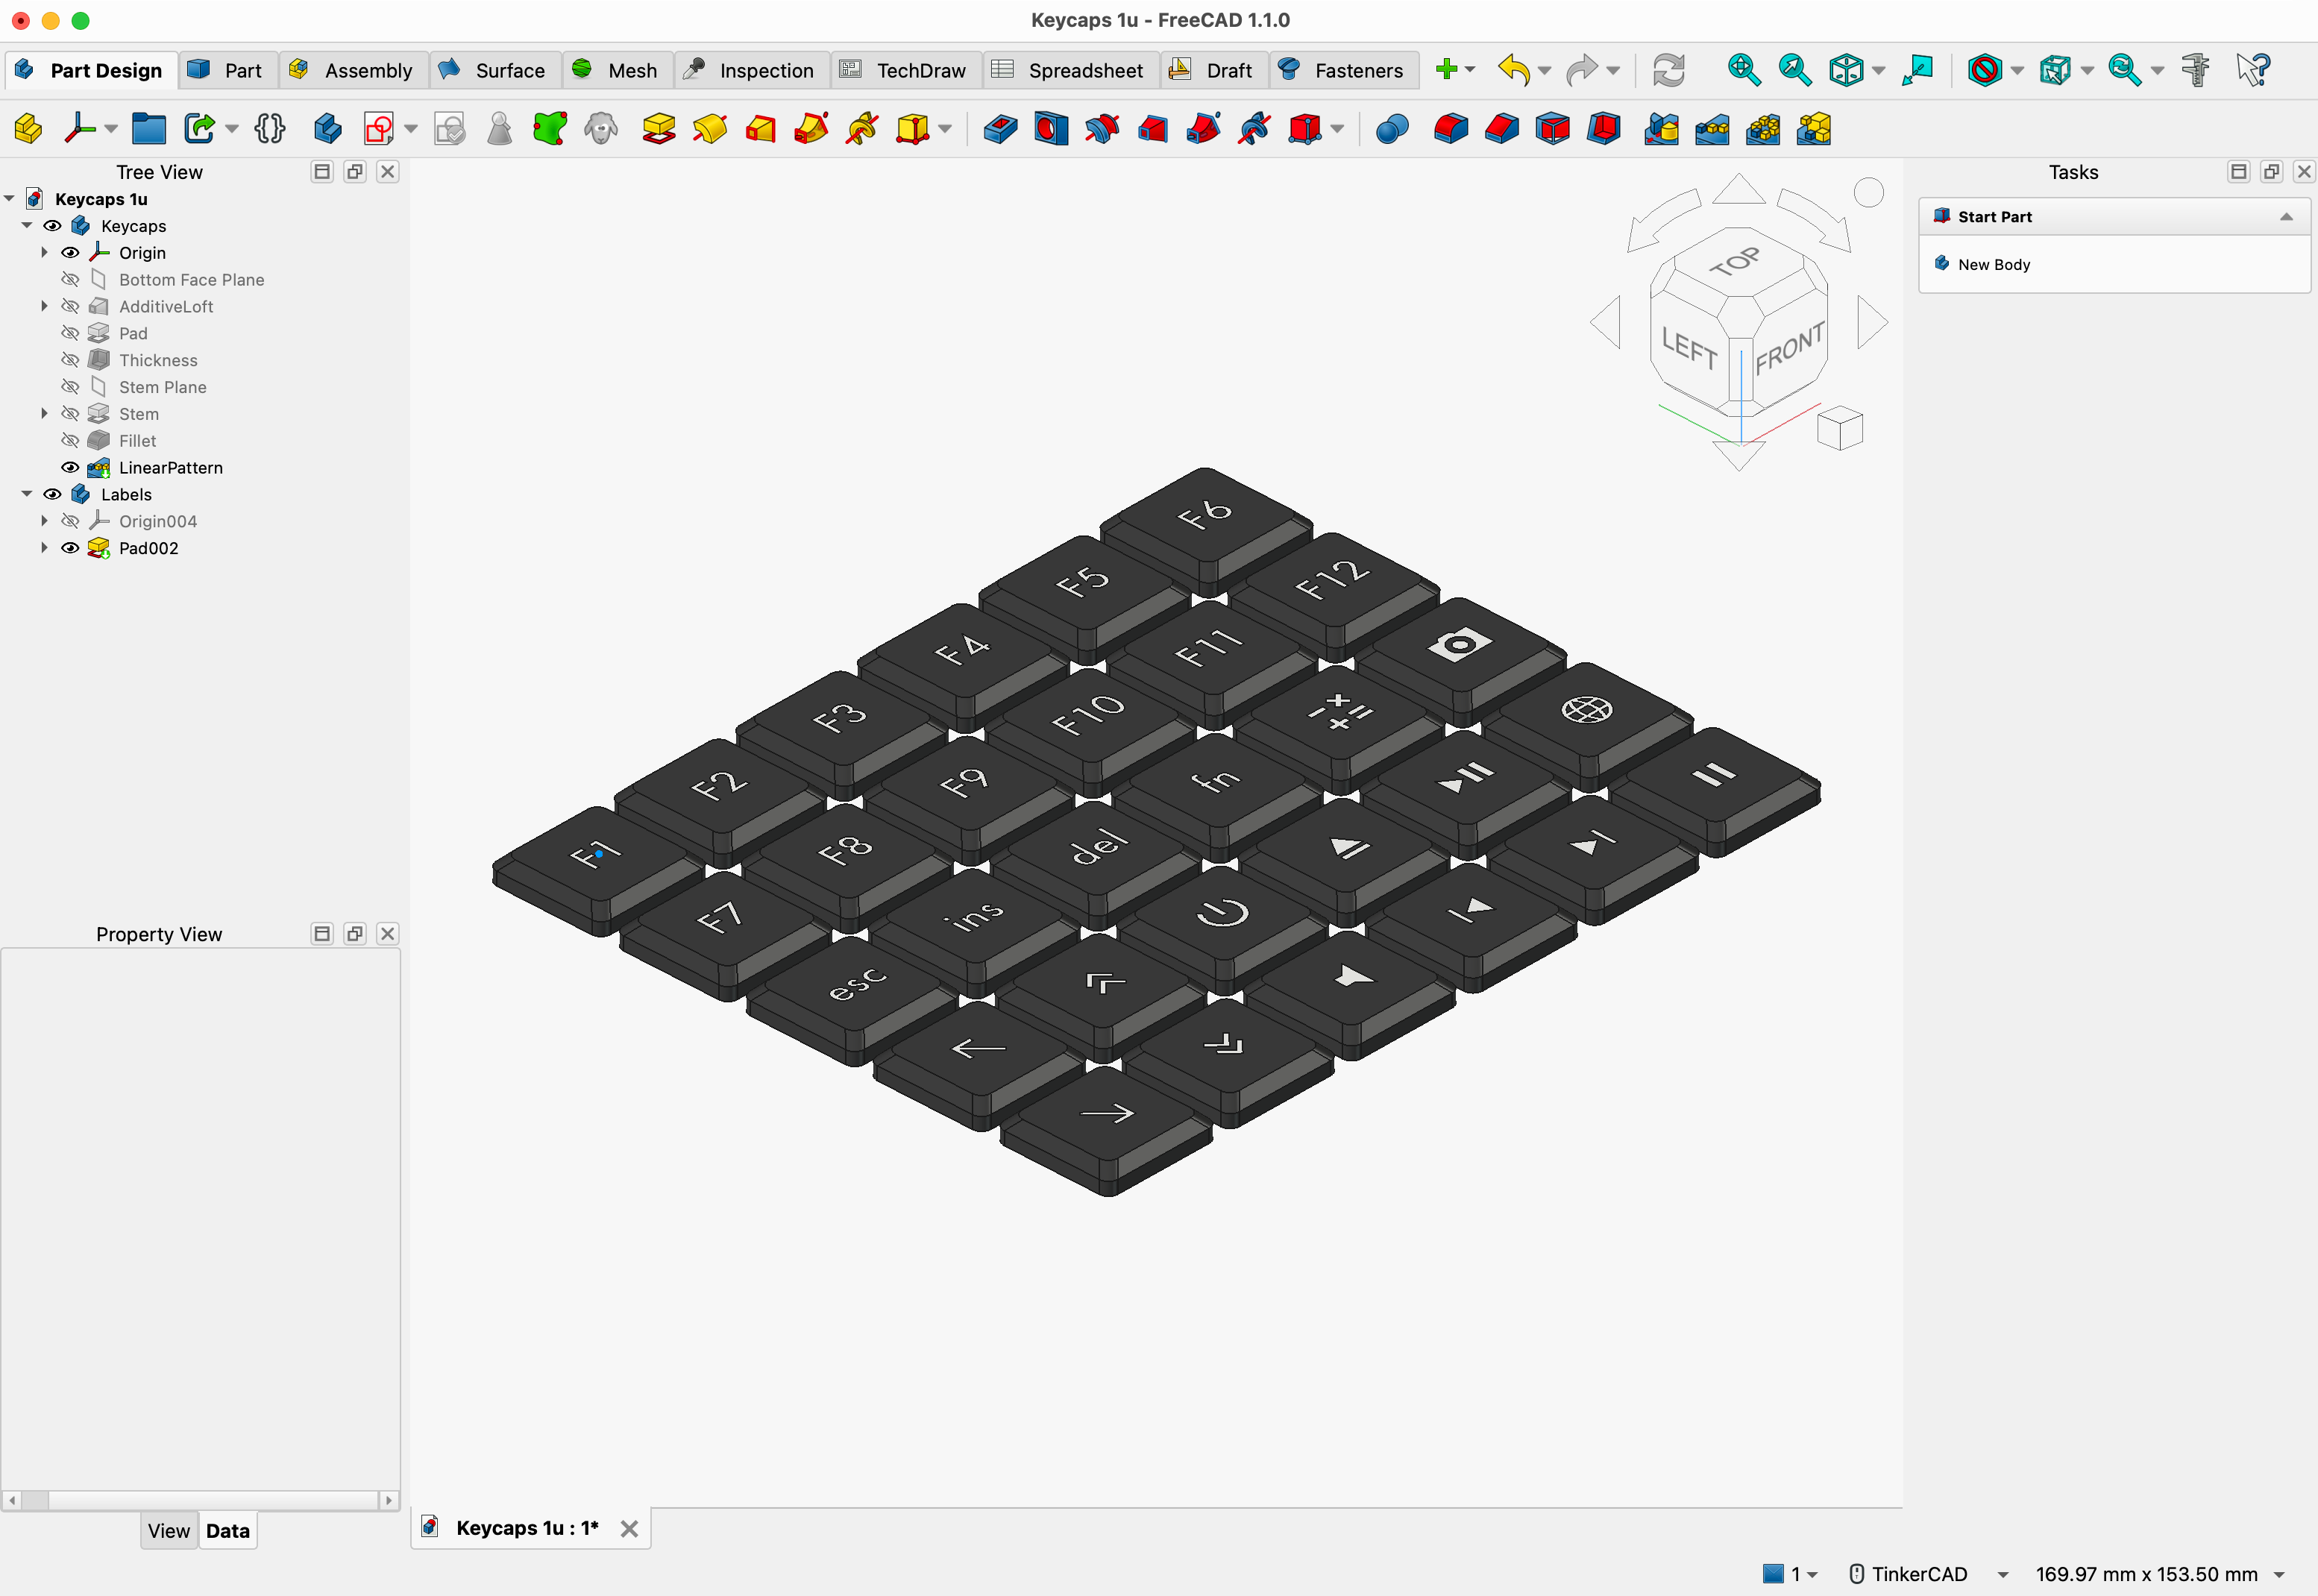Show the hidden Thickness feature
Viewport: 2318px width, 1596px height.
pyautogui.click(x=70, y=360)
